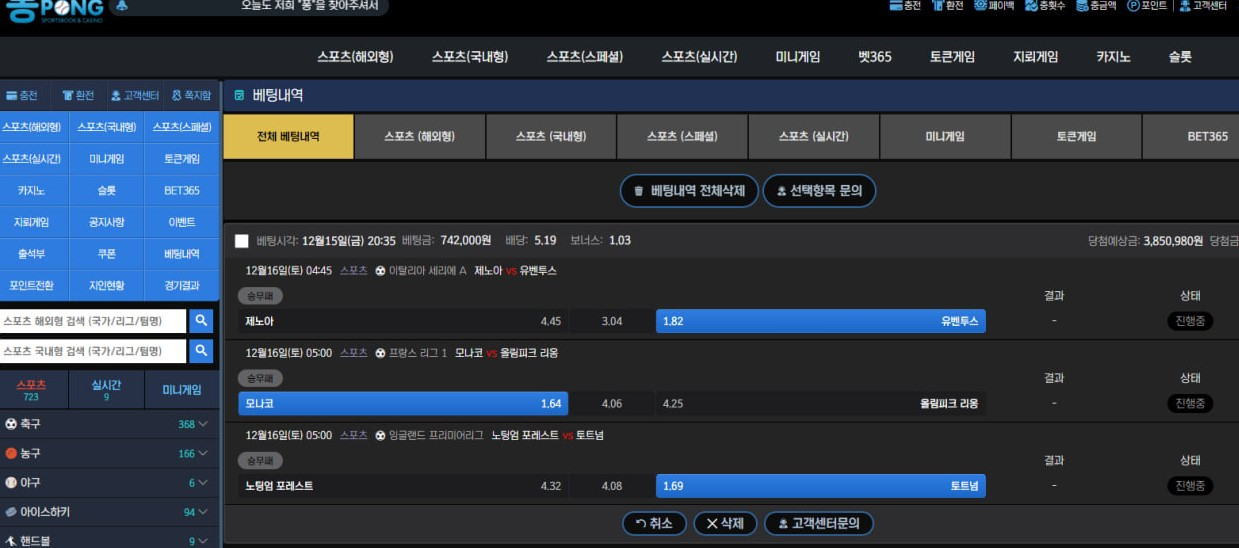Click the 고객센터문의 button under the bet slip
Image resolution: width=1239 pixels, height=548 pixels.
(x=818, y=523)
